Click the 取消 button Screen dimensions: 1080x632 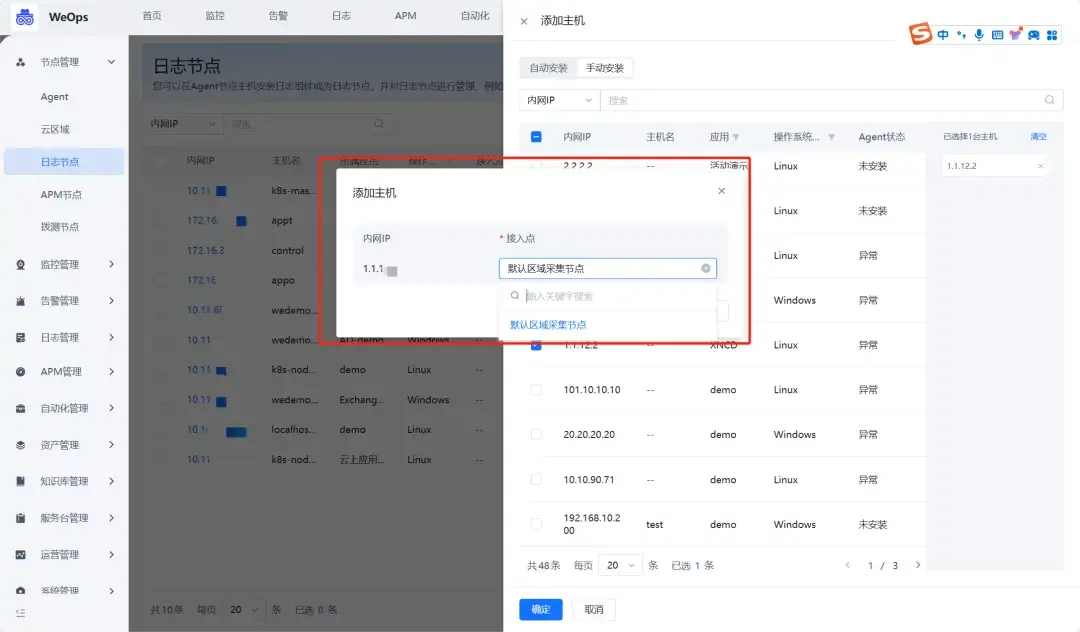594,609
